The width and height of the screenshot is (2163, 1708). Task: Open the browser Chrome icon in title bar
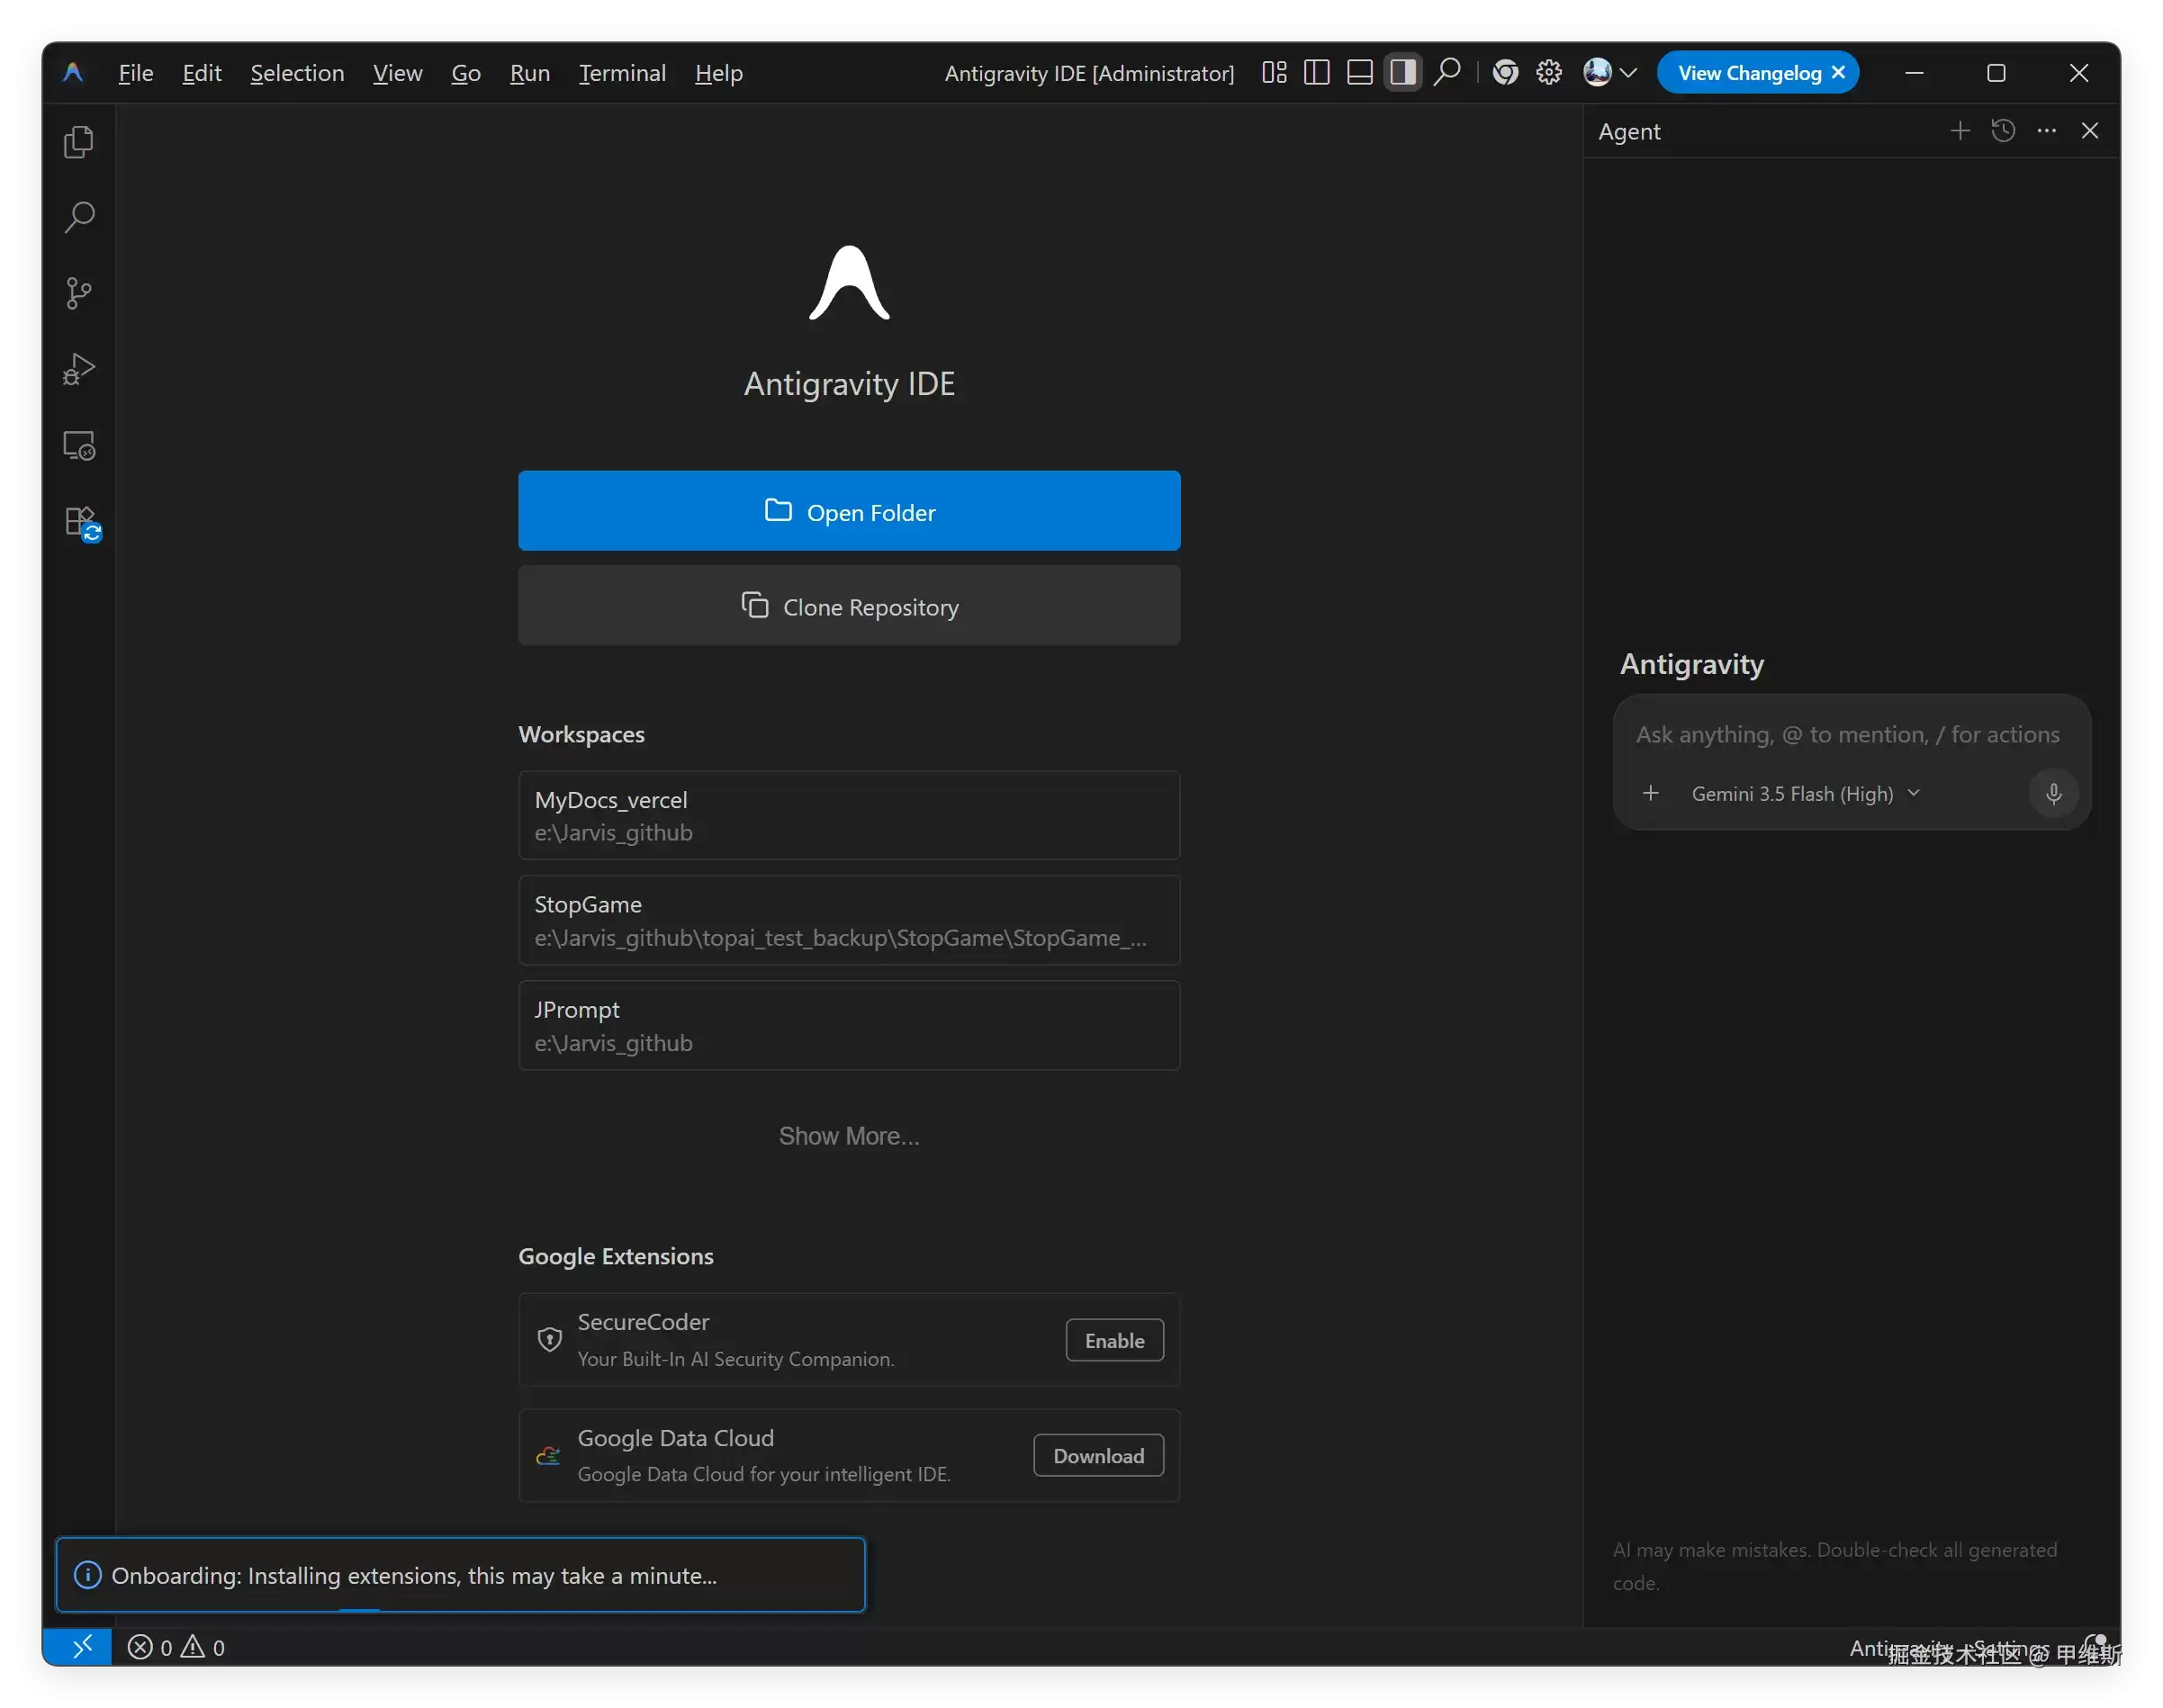1505,72
